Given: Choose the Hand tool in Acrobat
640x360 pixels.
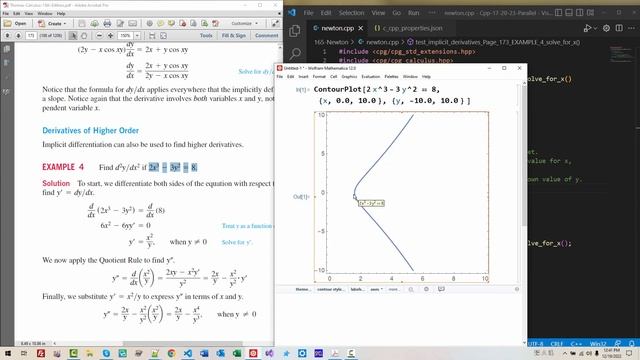Looking at the screenshot, I should click(x=84, y=36).
